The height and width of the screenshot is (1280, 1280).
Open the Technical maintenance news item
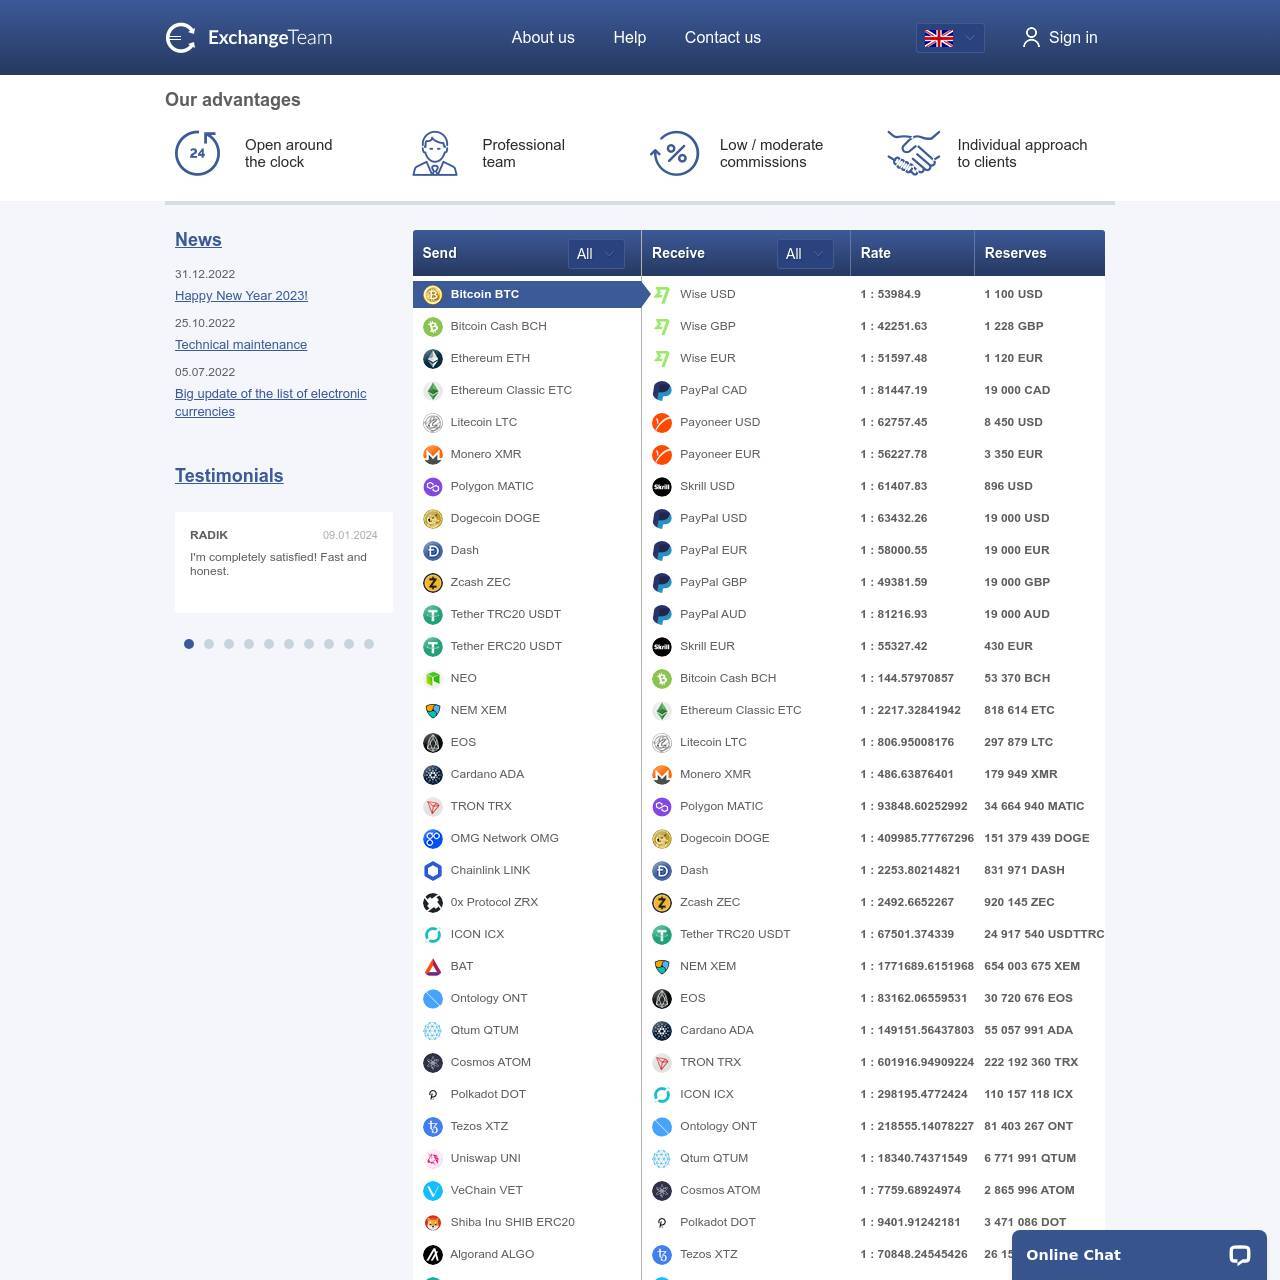click(x=241, y=345)
